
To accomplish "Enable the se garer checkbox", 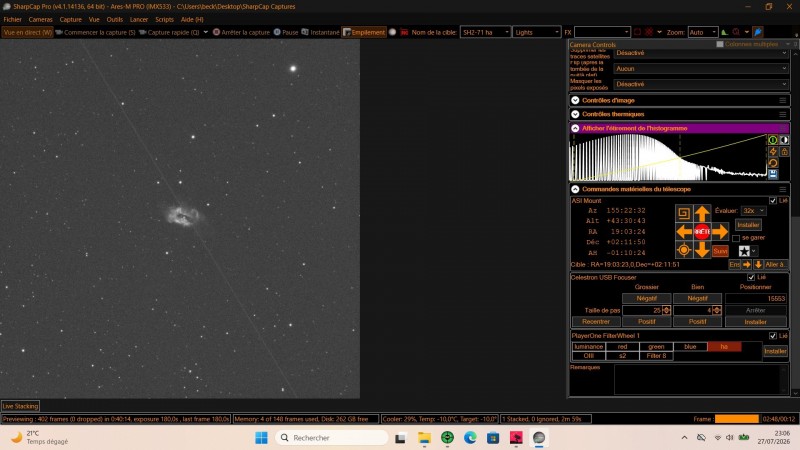I will (736, 238).
